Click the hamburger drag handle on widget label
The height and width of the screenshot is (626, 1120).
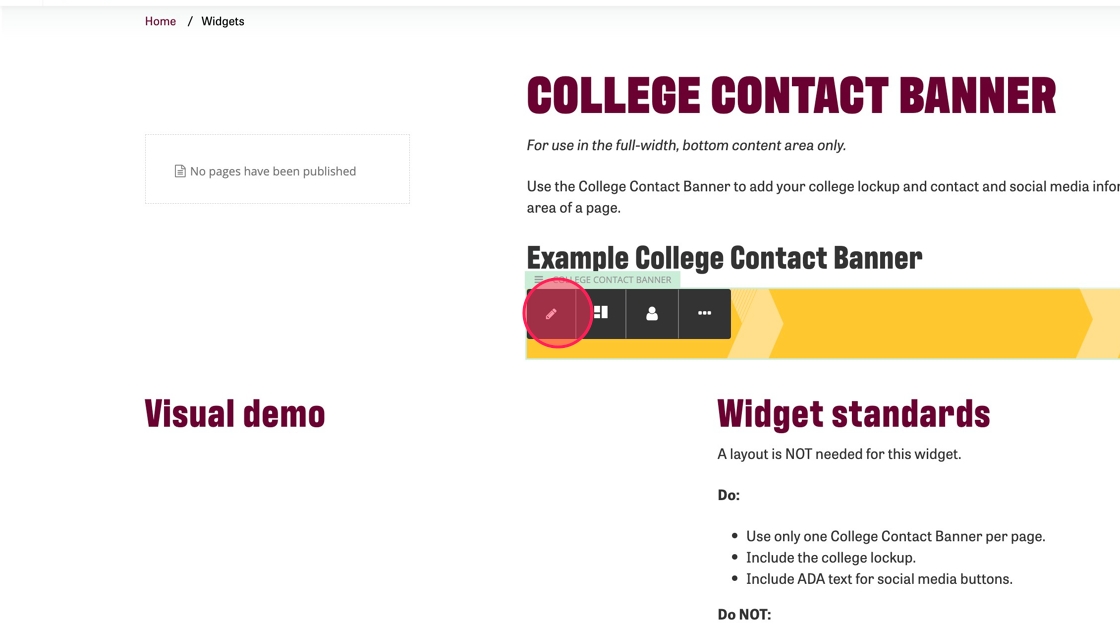click(539, 280)
